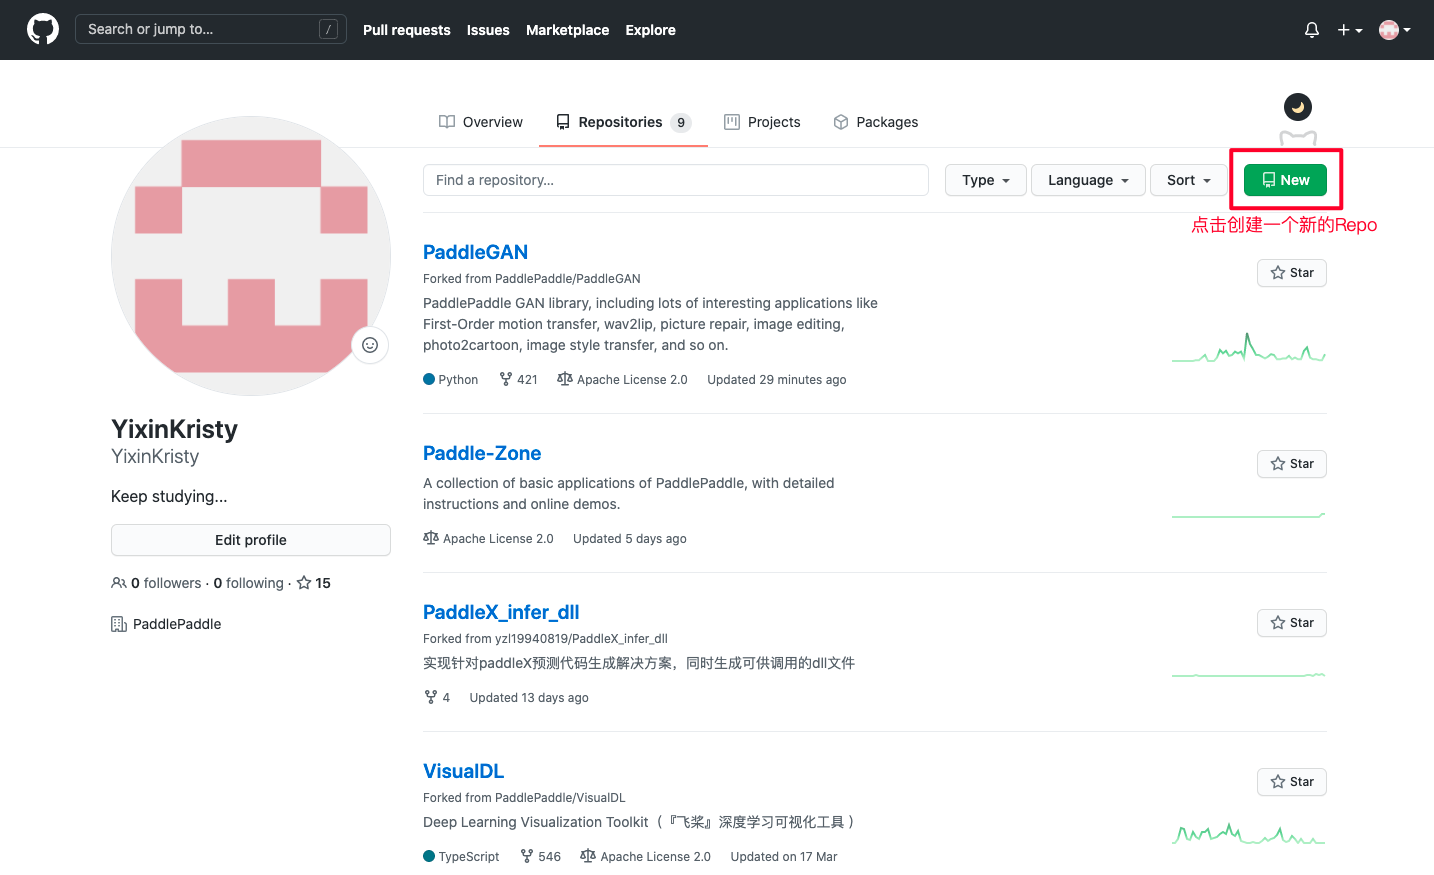Open the GitHub home logo
The image size is (1434, 875).
click(43, 29)
